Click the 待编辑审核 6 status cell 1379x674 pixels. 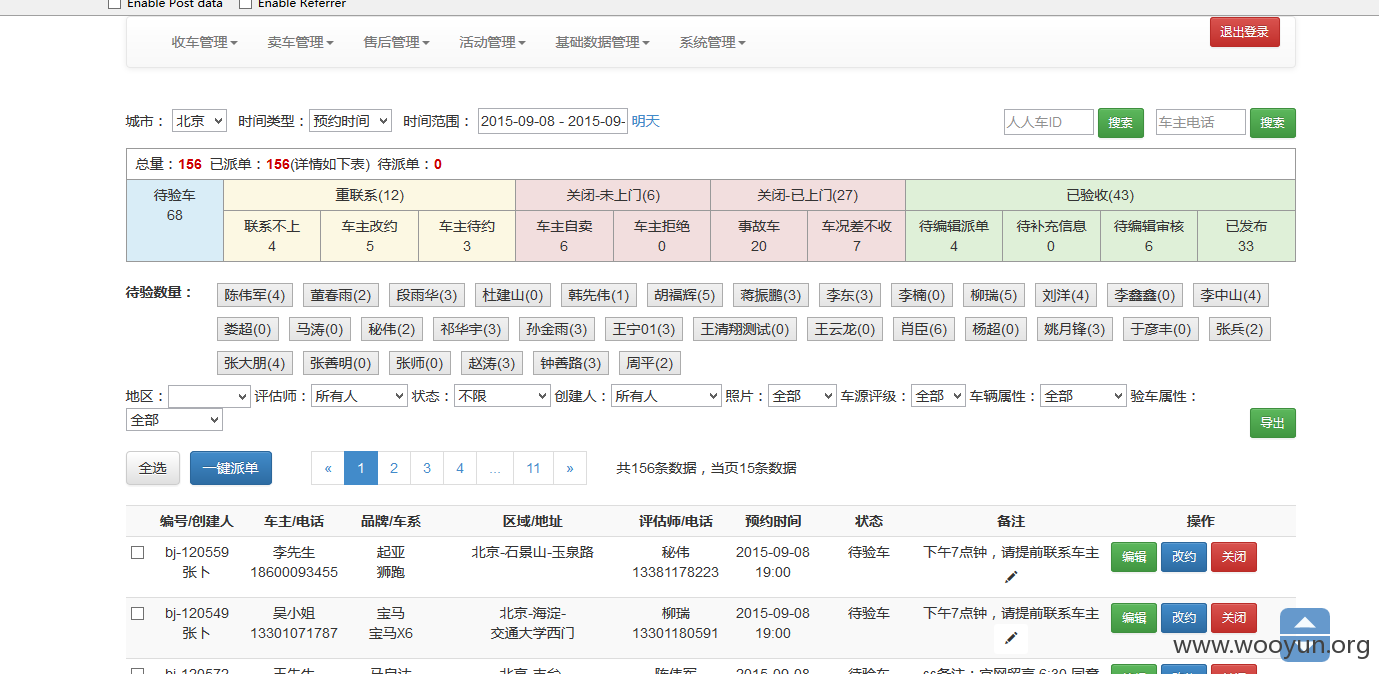[1149, 236]
